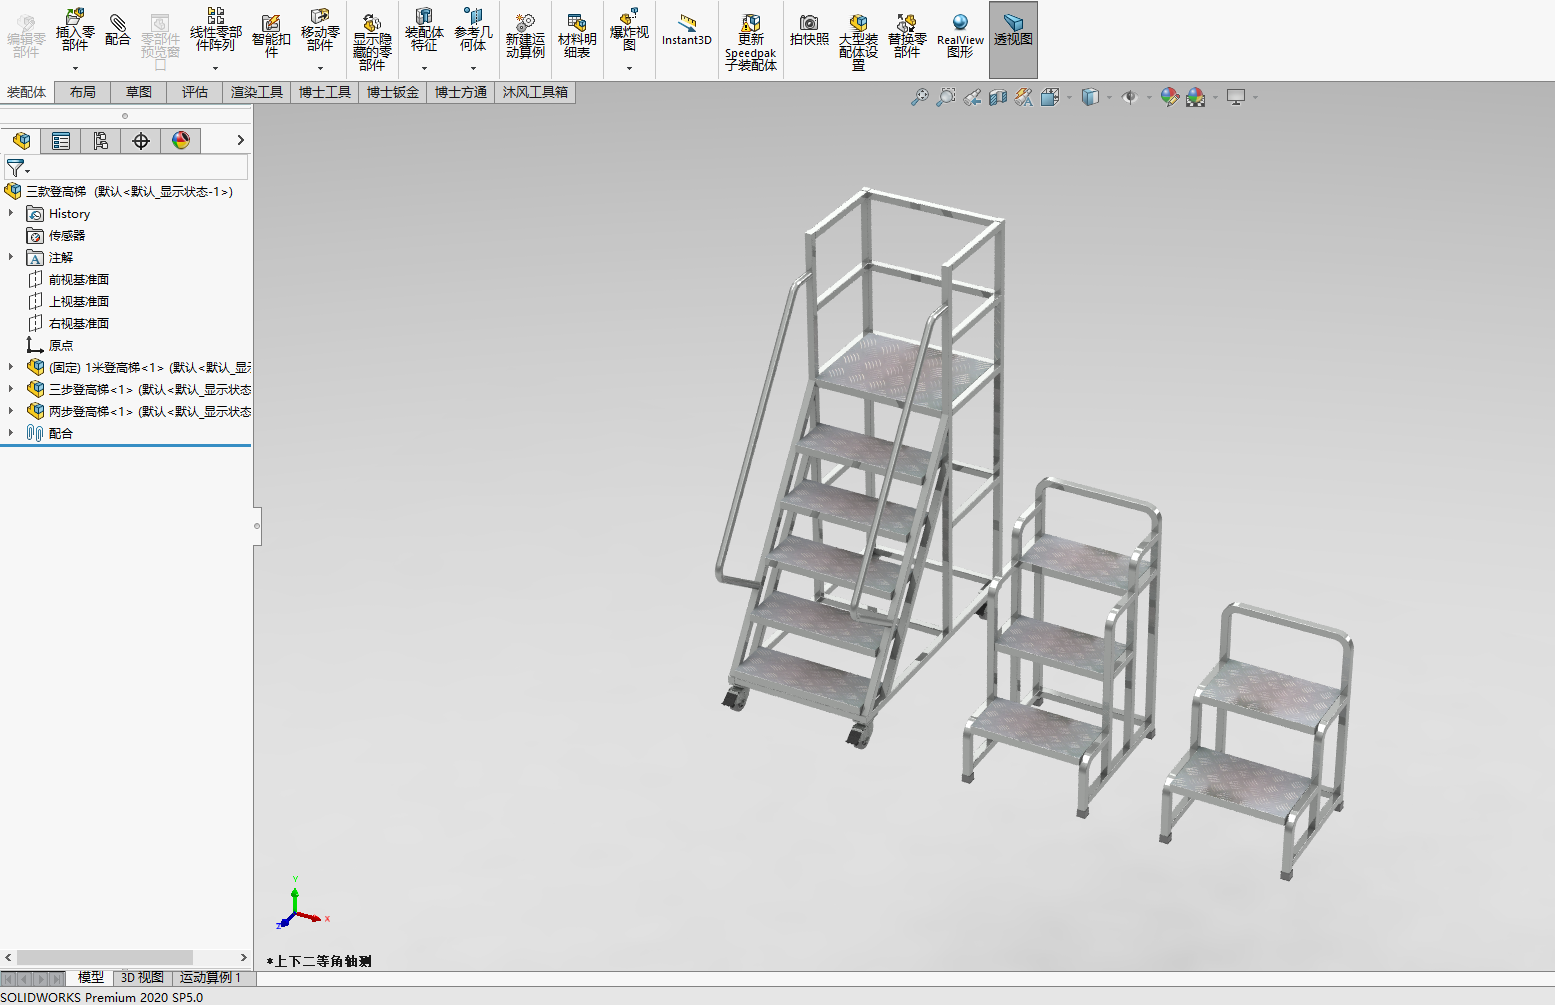
Task: Select Move Component (移动零部件) tool
Action: tap(320, 30)
